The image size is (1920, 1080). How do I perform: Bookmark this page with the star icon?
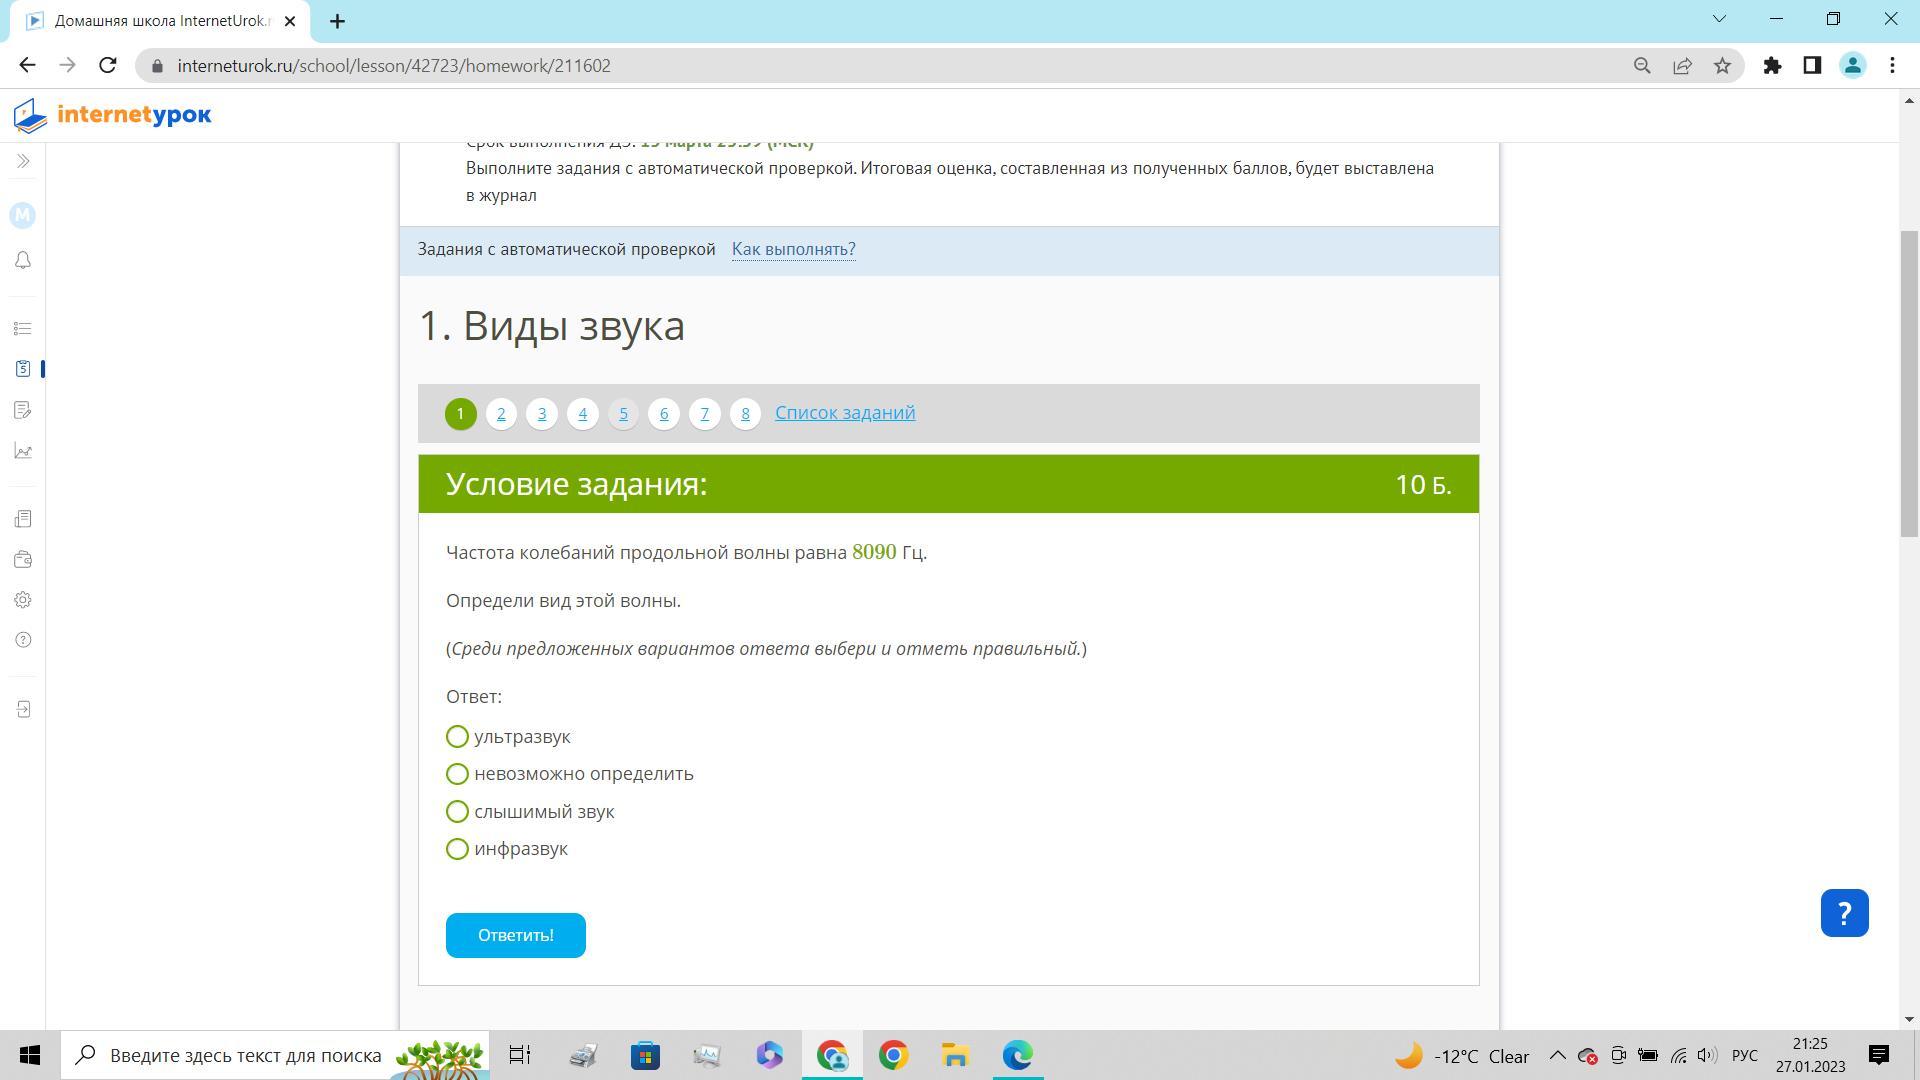(1722, 66)
